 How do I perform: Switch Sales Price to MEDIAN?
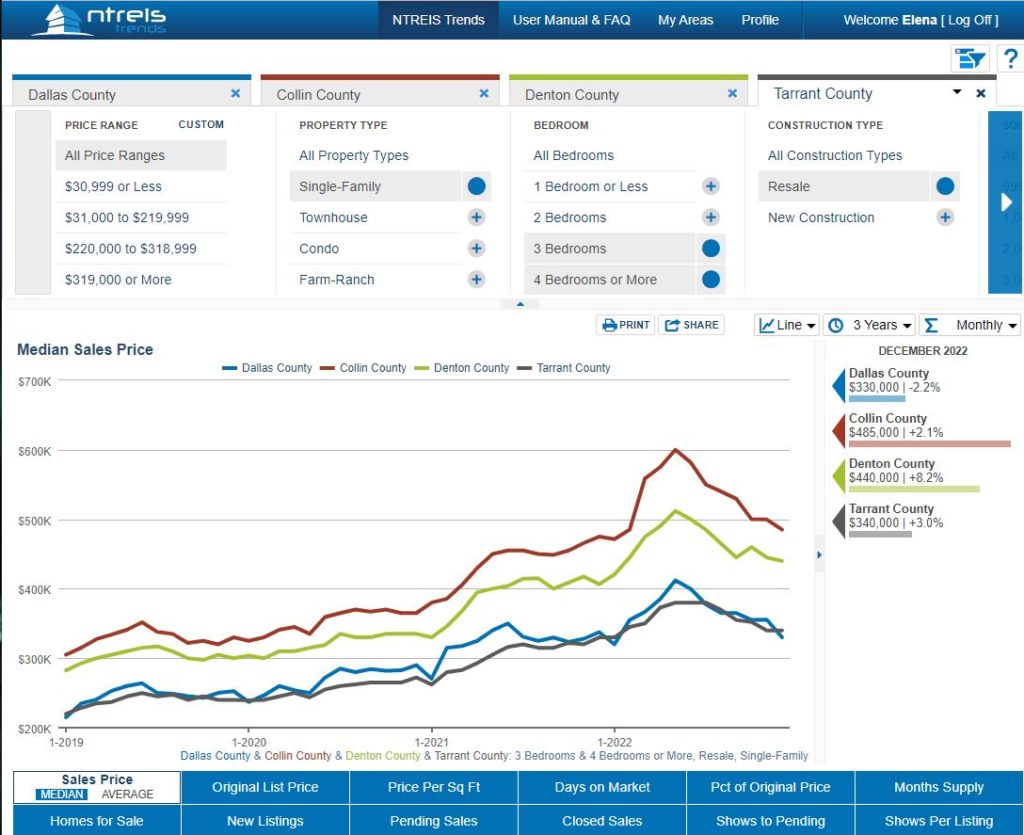pos(62,794)
